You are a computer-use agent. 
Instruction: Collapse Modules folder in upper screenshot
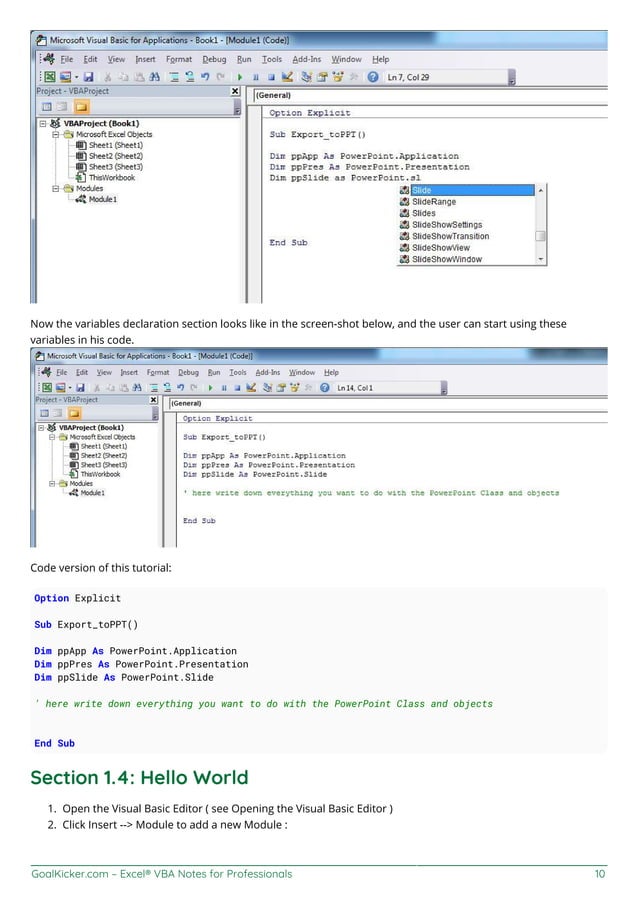(55, 188)
